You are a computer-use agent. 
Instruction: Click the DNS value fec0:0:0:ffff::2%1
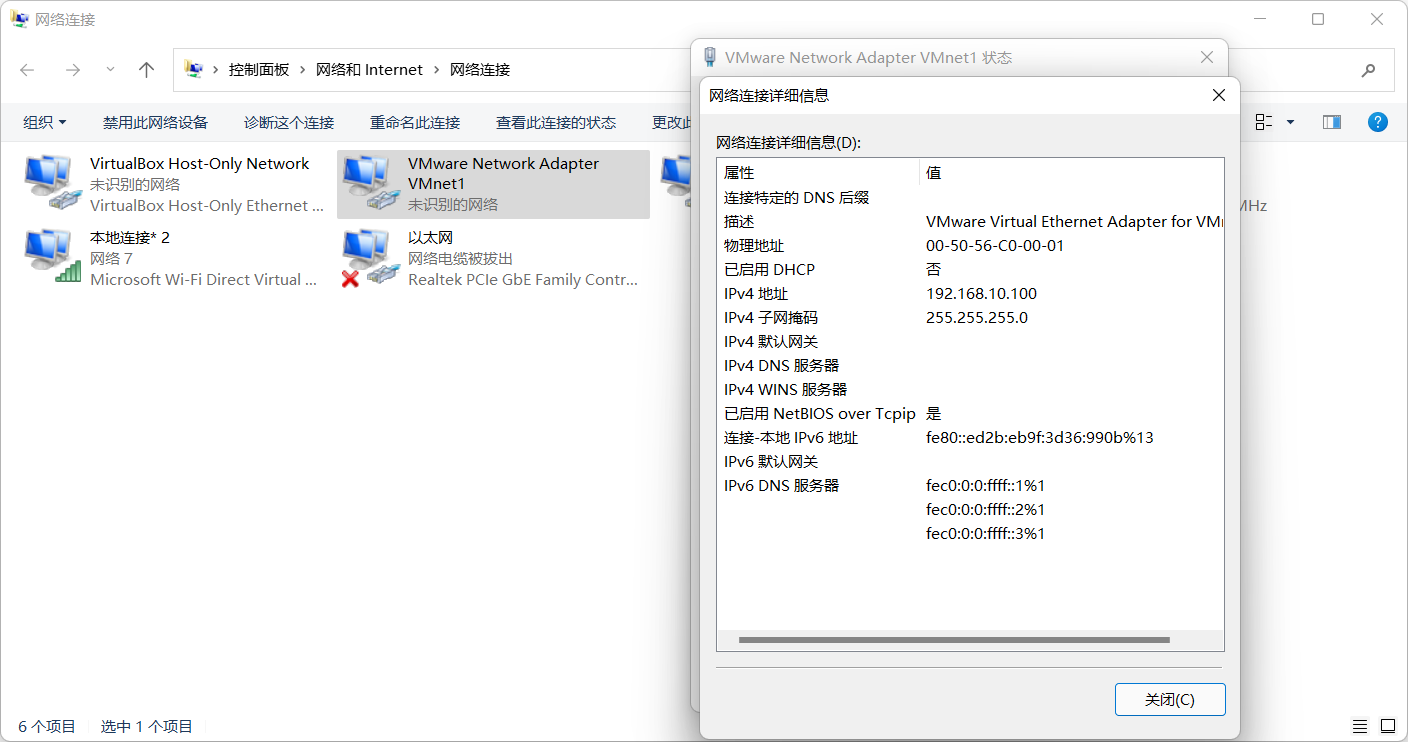point(985,509)
